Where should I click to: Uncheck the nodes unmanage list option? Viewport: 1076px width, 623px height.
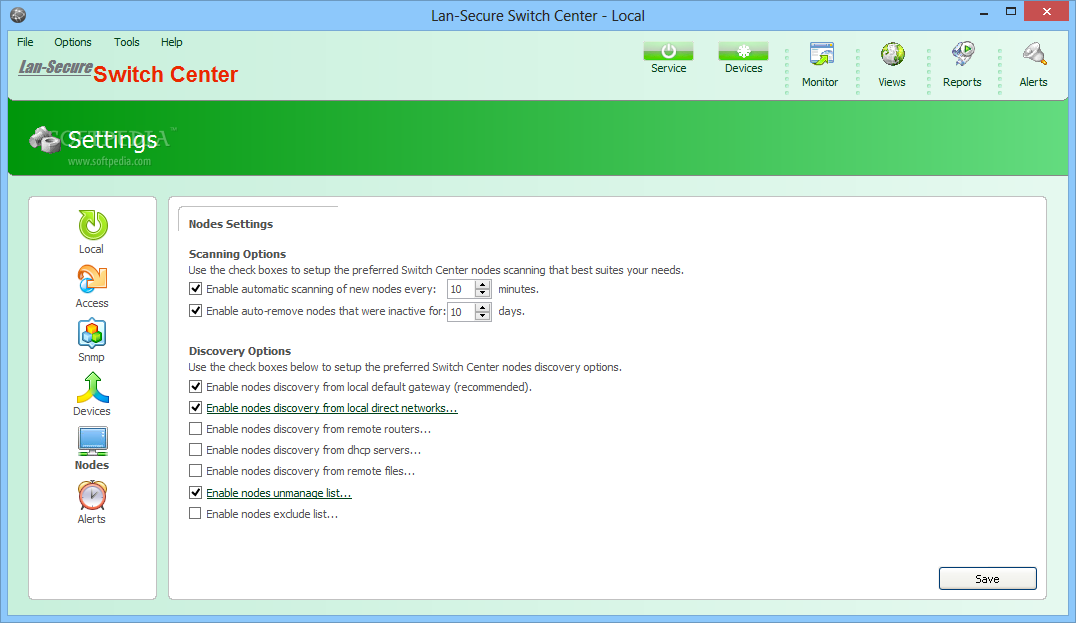click(196, 493)
